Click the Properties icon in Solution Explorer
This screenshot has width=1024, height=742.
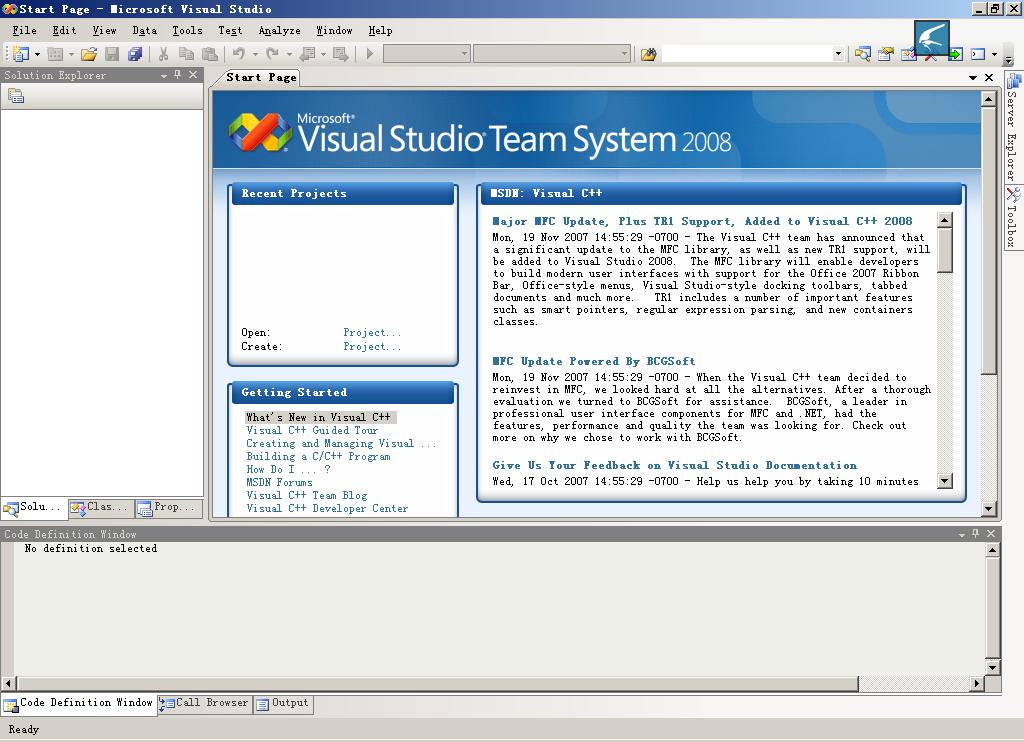coord(15,96)
